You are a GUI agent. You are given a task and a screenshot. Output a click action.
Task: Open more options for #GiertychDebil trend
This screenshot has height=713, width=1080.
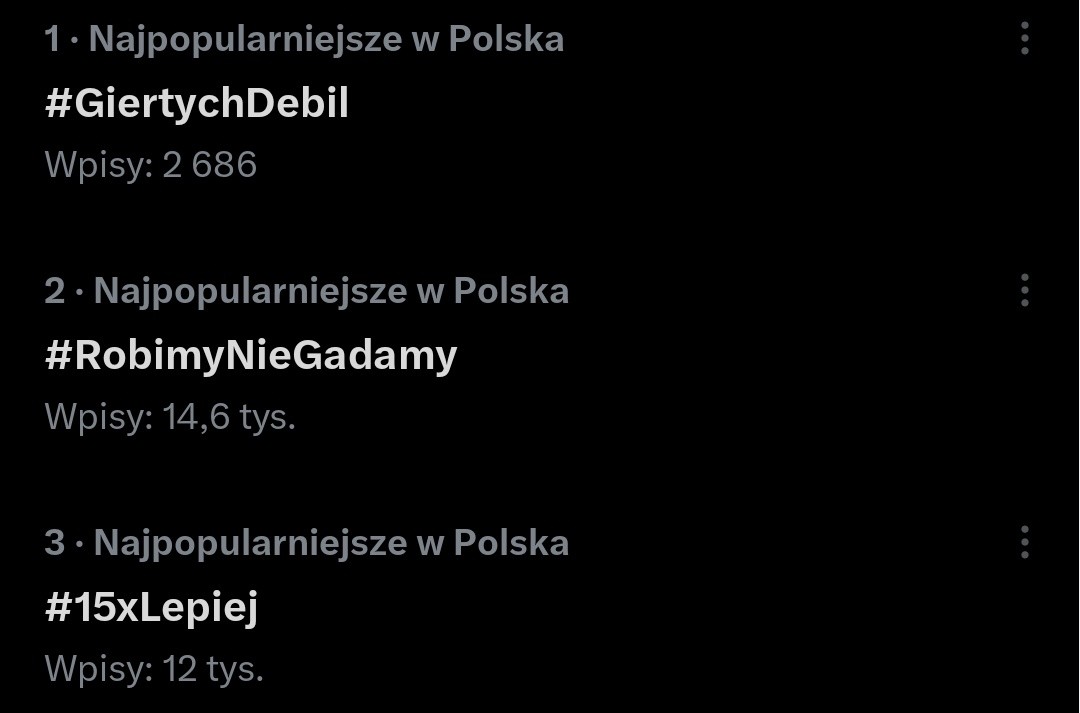[x=1025, y=38]
